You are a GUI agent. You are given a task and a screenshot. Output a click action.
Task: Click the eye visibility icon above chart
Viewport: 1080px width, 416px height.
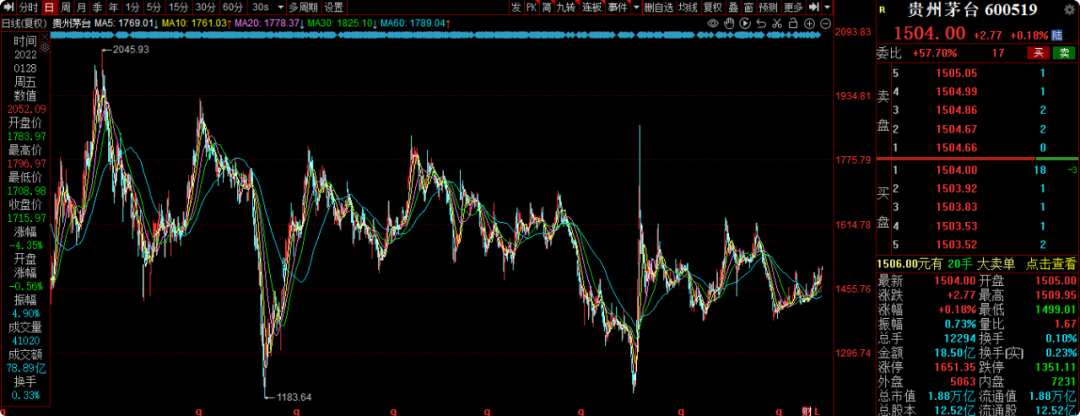[x=713, y=23]
